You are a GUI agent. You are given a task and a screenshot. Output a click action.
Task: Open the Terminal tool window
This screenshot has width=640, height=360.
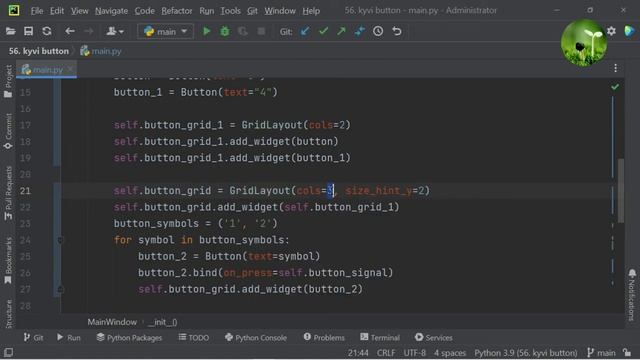tap(380, 338)
